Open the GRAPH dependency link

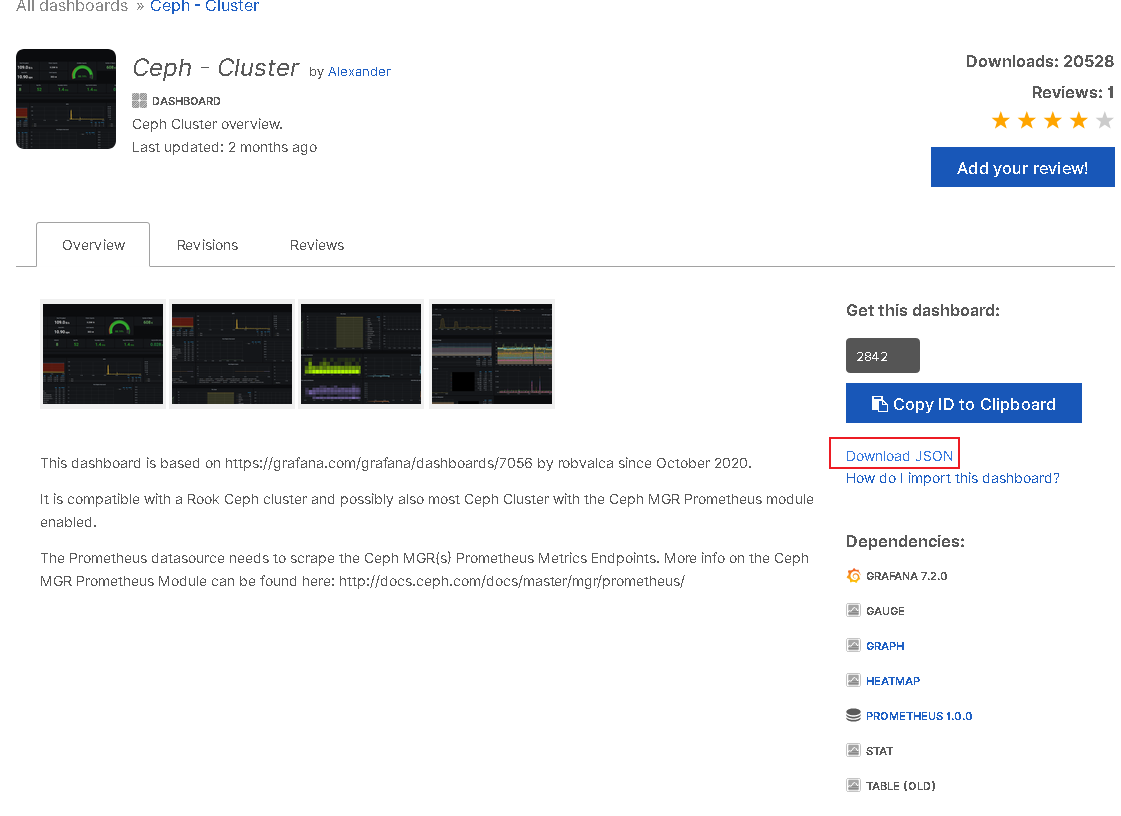[885, 646]
